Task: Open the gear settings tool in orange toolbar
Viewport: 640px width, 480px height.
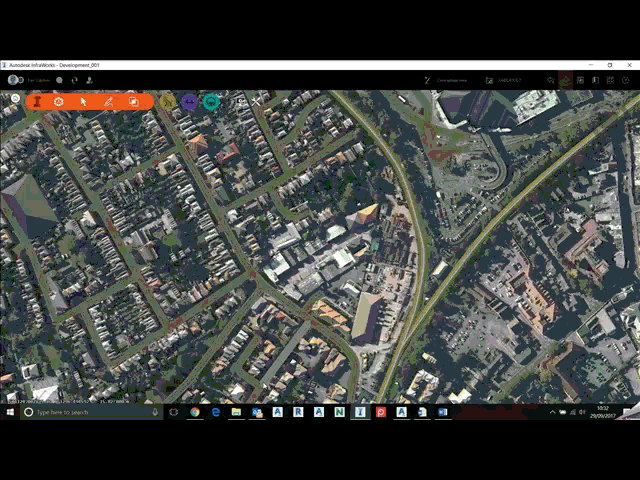Action: pyautogui.click(x=59, y=102)
